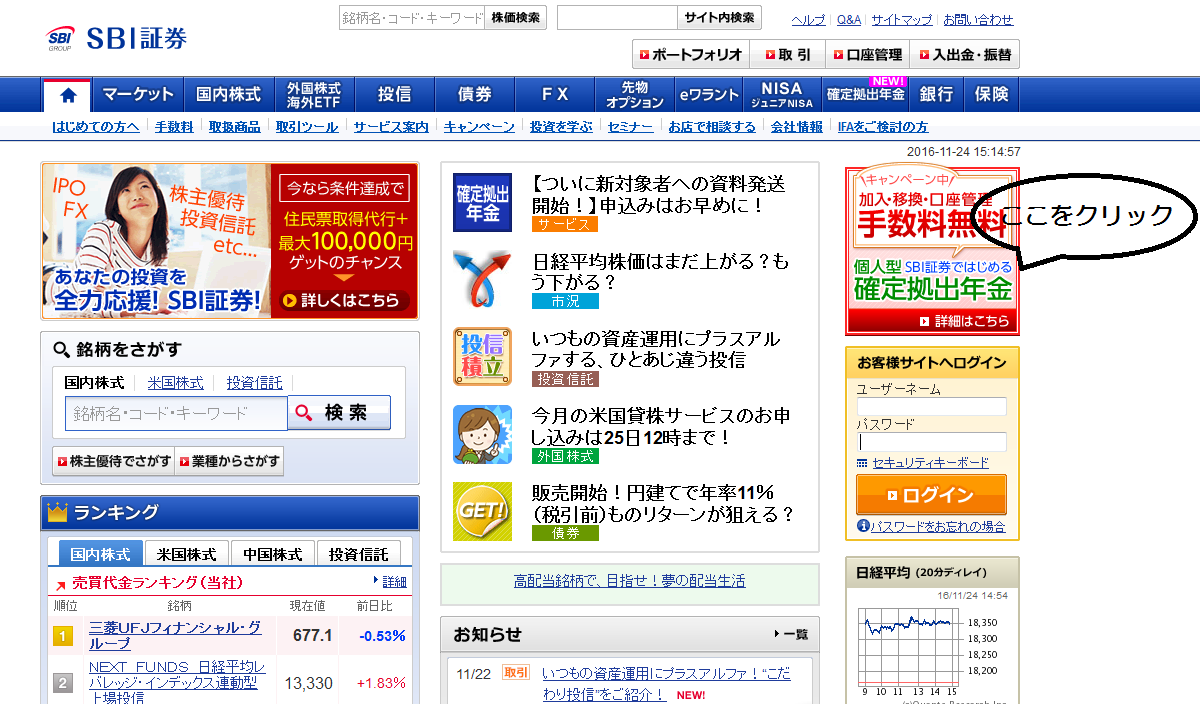Select ranking 米国株式 tab
Image resolution: width=1200 pixels, height=704 pixels.
click(x=187, y=554)
